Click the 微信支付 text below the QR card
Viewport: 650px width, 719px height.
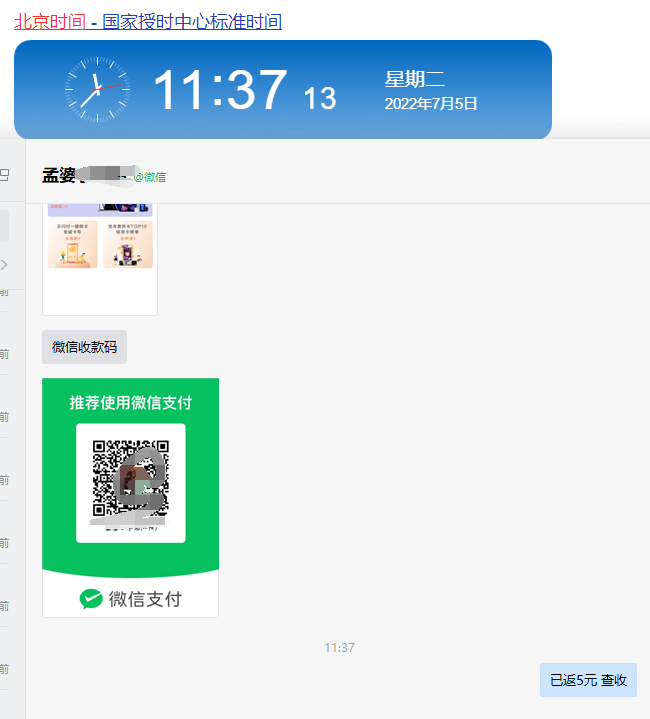click(x=145, y=599)
